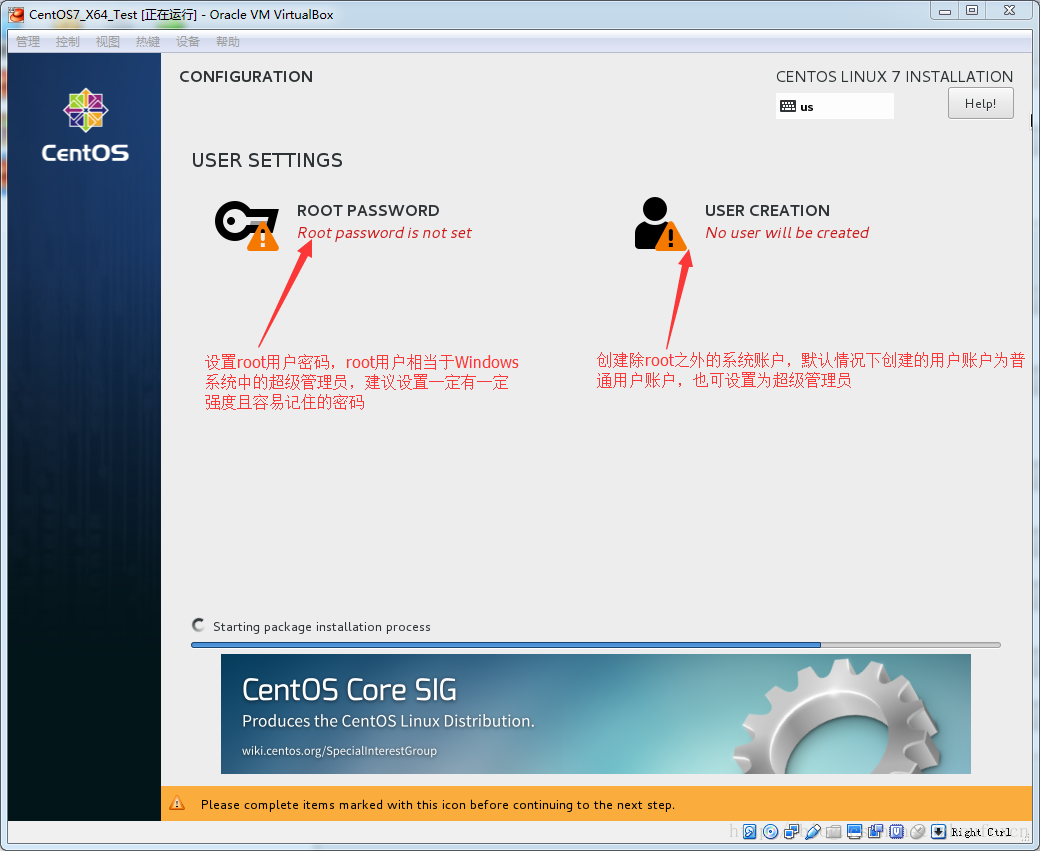The image size is (1040, 851).
Task: Click the keyboard capture arrow icon
Action: (939, 831)
